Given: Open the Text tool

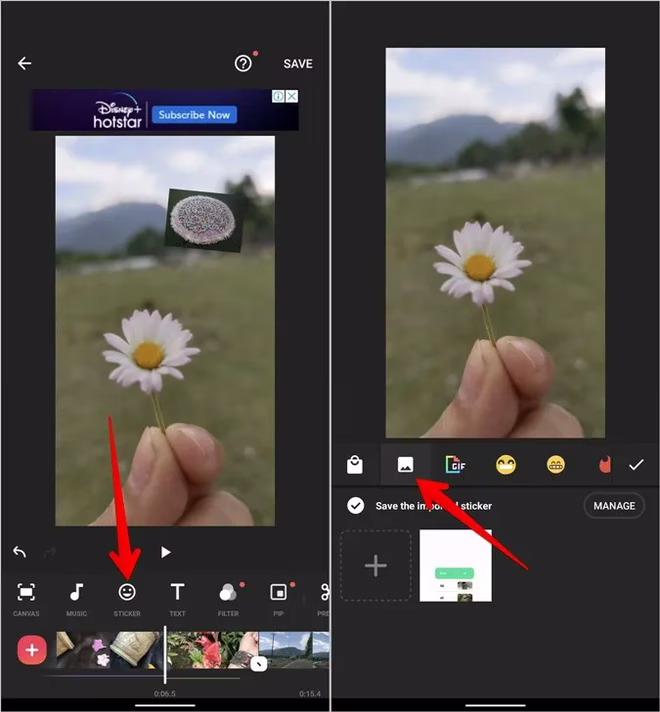Looking at the screenshot, I should 177,599.
